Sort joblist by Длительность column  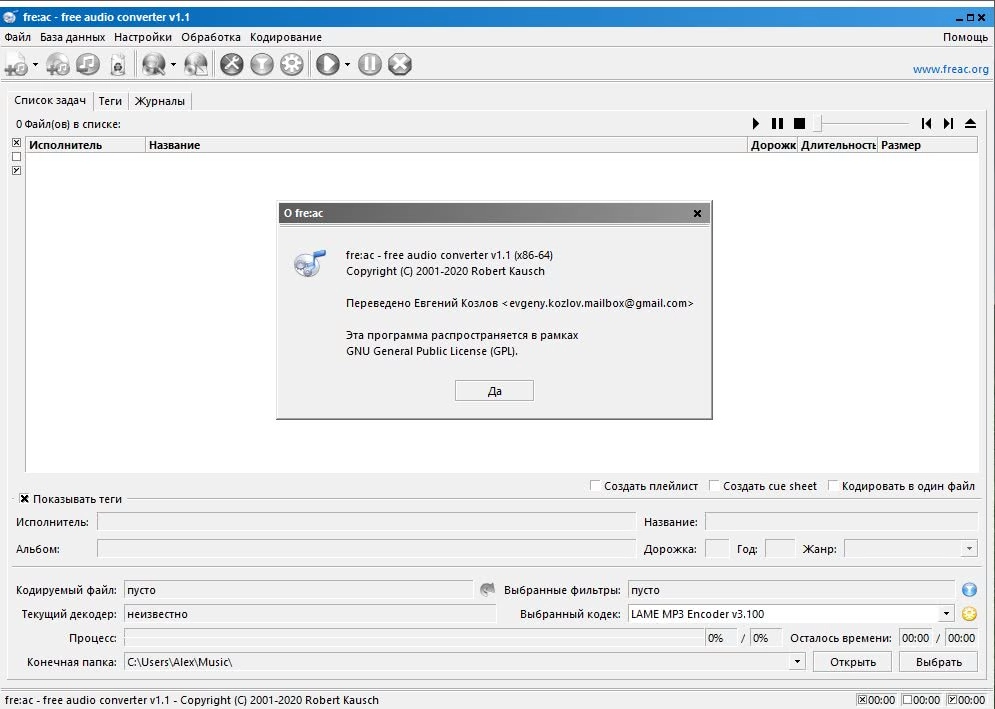(x=838, y=145)
